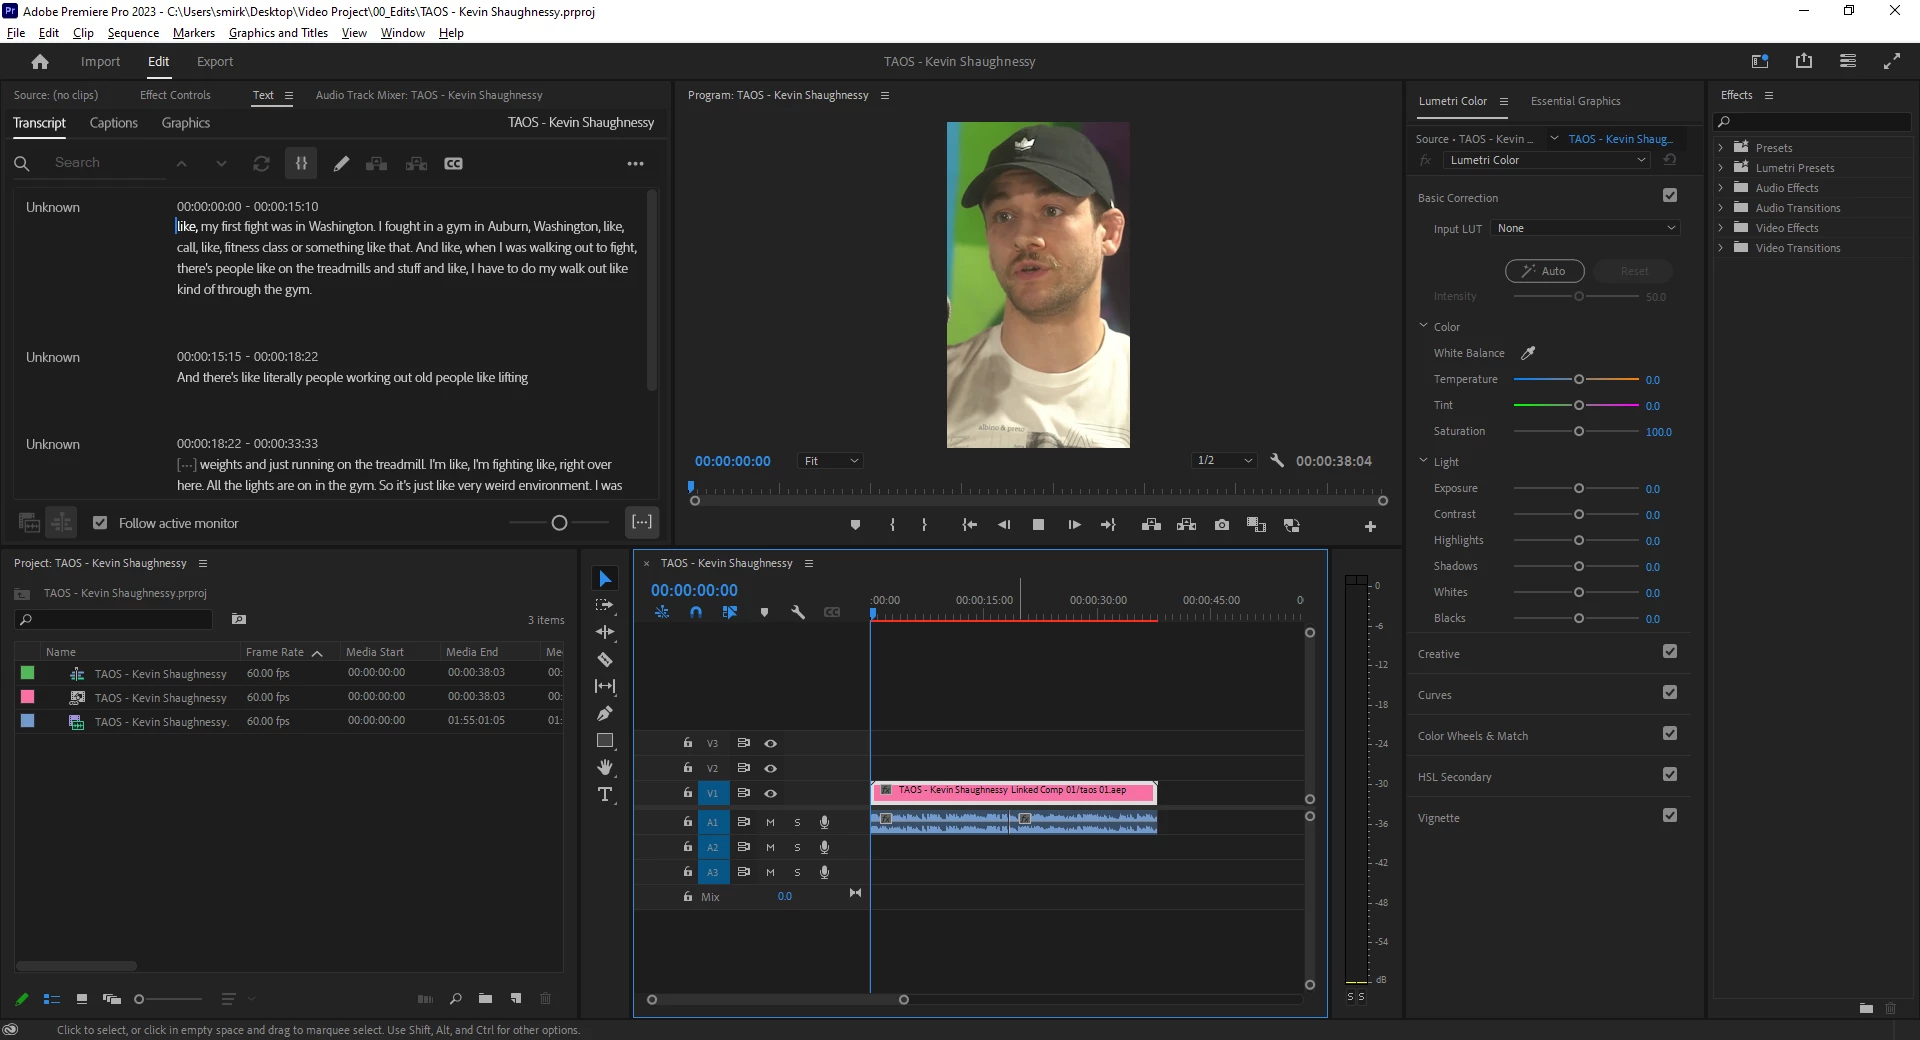Screen dimensions: 1920x1040
Task: Mute audio track A1
Action: click(770, 822)
